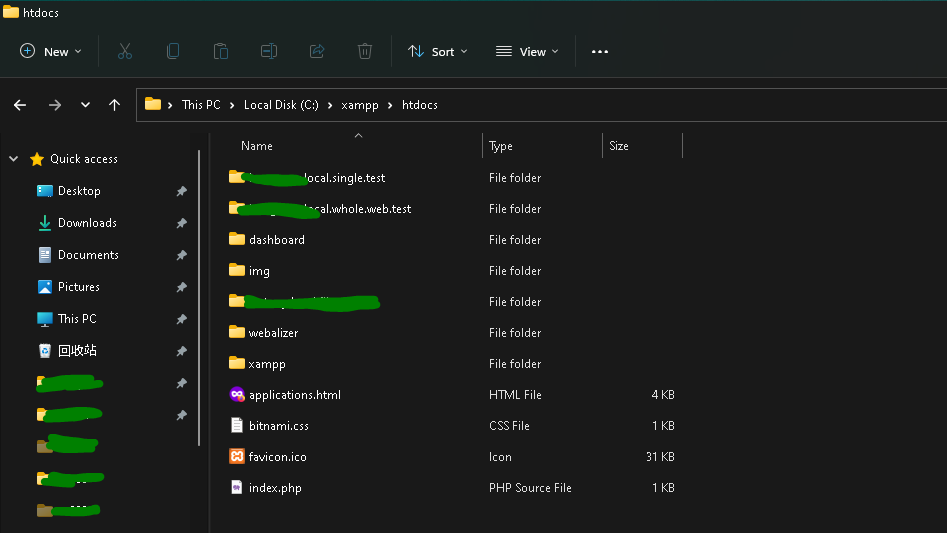This screenshot has width=947, height=533.
Task: Open the dashboard folder
Action: coord(276,240)
